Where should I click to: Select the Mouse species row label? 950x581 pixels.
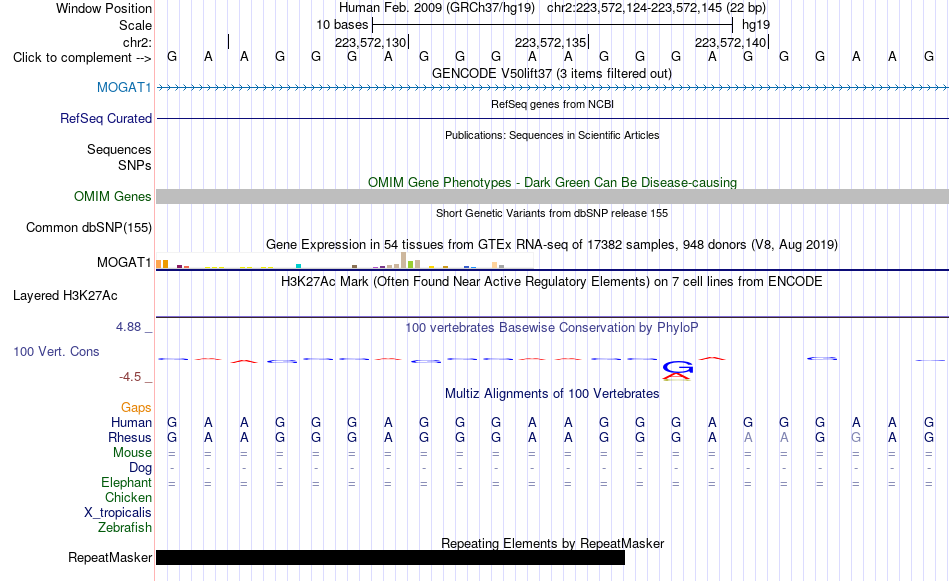(132, 453)
